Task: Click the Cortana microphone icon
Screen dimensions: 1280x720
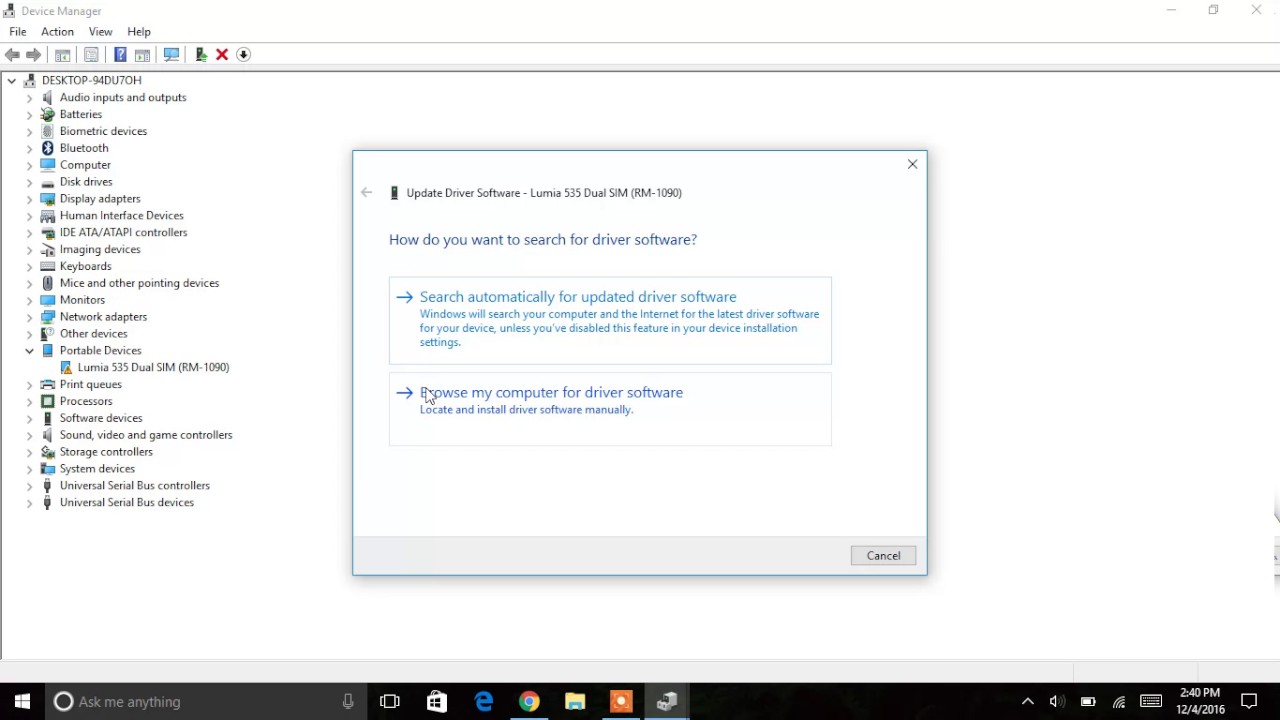Action: pos(348,702)
